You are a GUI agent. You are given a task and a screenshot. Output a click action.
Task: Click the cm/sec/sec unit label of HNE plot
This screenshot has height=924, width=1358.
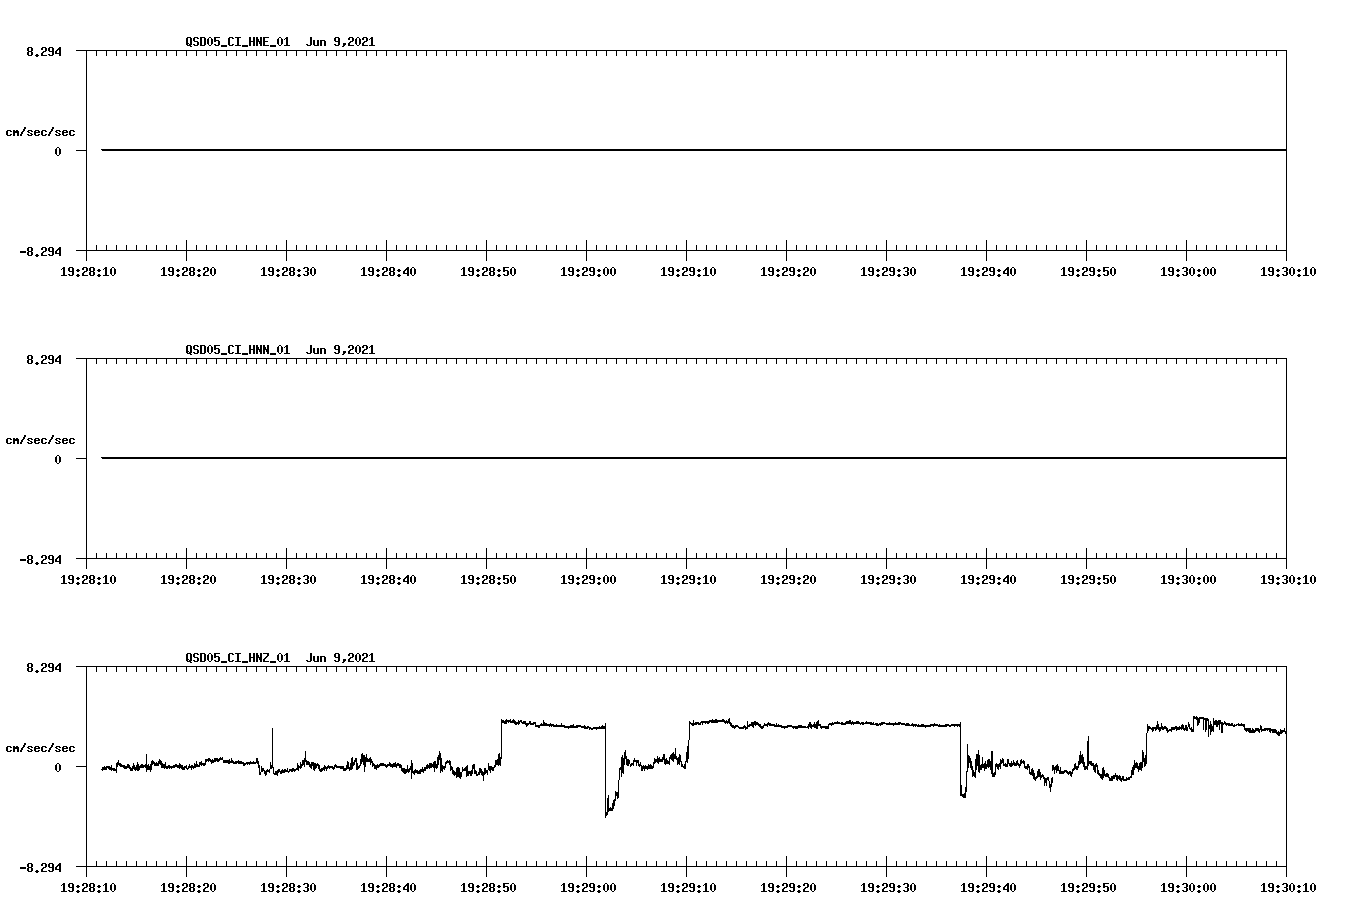point(40,132)
